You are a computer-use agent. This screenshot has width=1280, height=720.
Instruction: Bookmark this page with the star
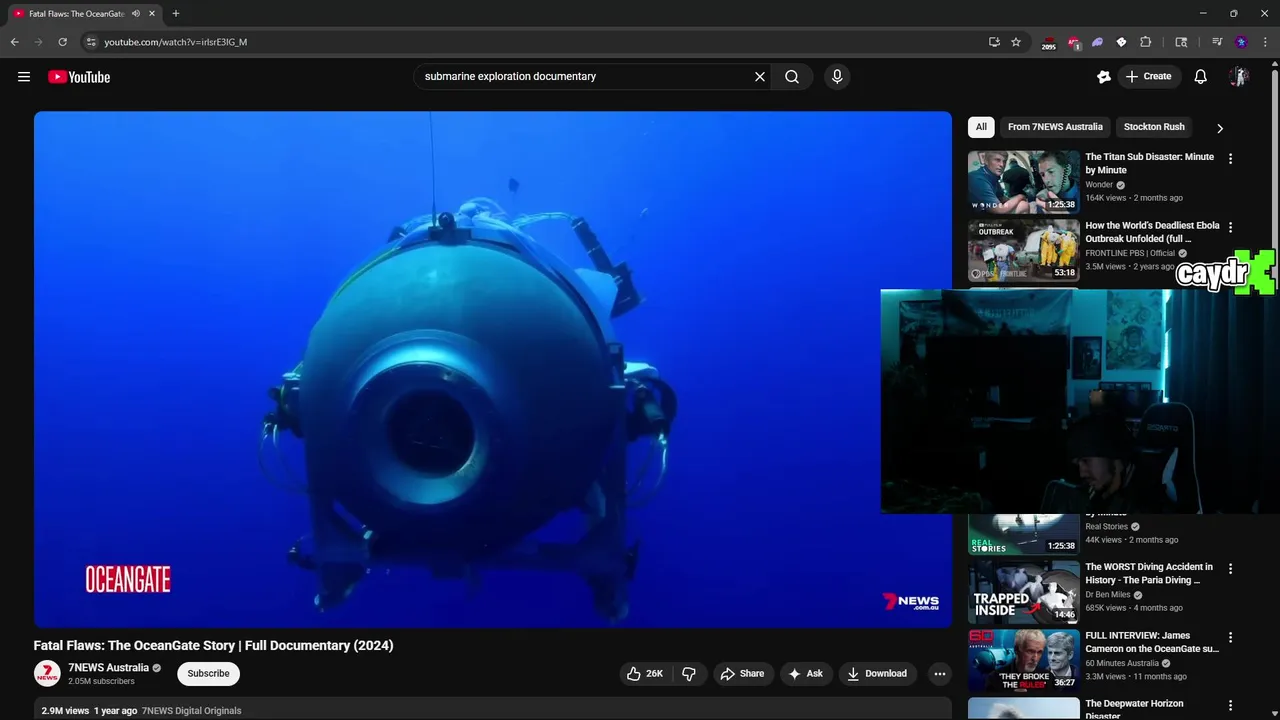point(1016,42)
